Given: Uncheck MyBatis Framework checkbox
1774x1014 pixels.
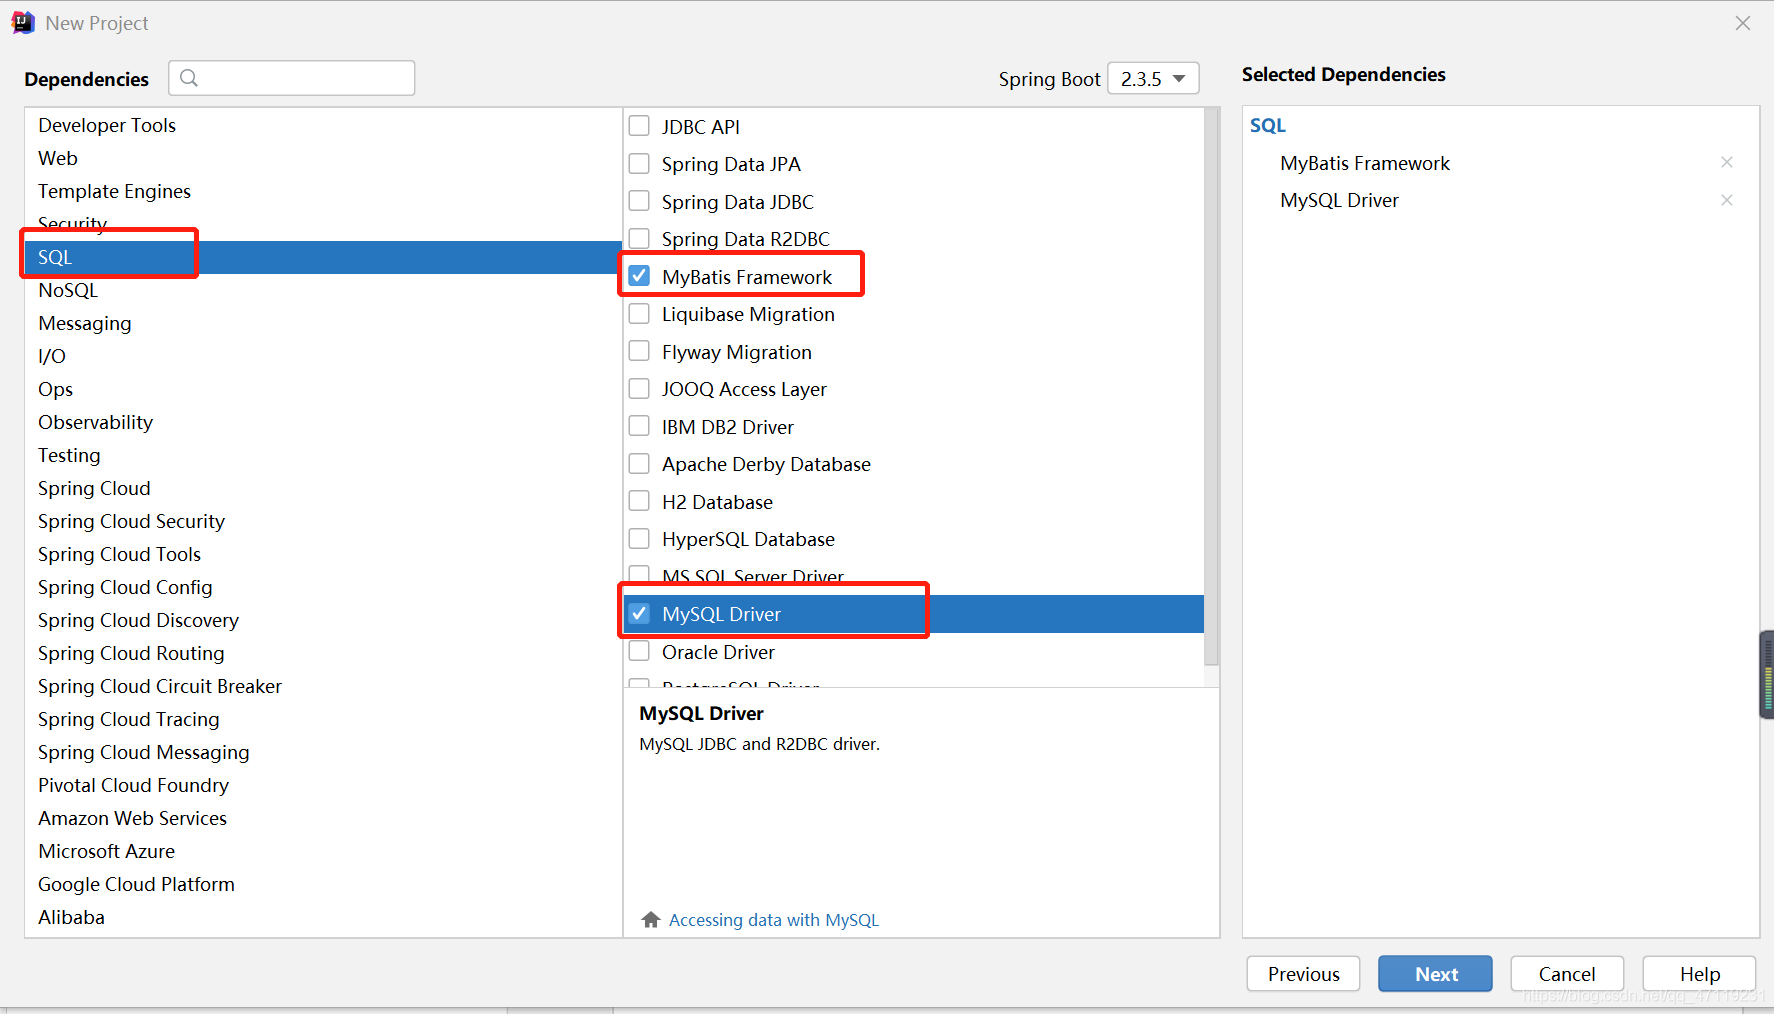Looking at the screenshot, I should 639,276.
